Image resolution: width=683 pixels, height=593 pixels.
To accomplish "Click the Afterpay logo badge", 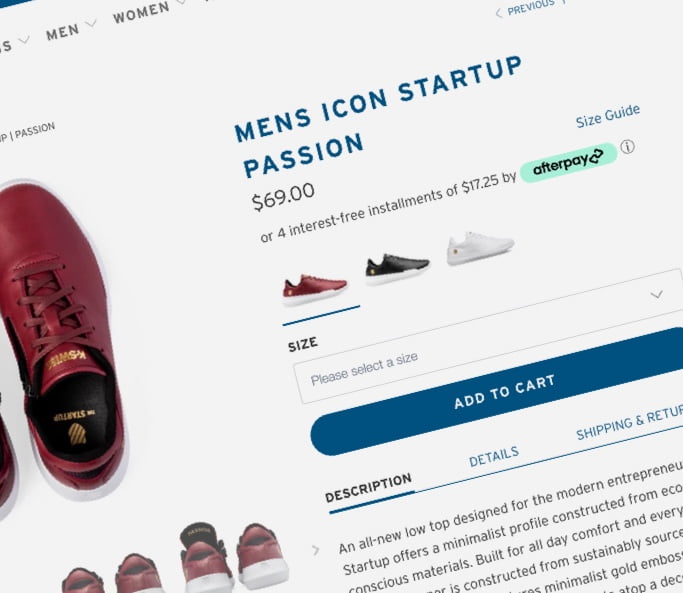I will (x=568, y=162).
